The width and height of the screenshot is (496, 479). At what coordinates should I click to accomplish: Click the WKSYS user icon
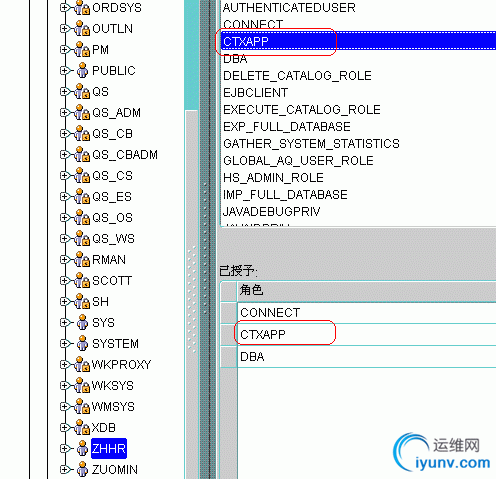coord(82,386)
